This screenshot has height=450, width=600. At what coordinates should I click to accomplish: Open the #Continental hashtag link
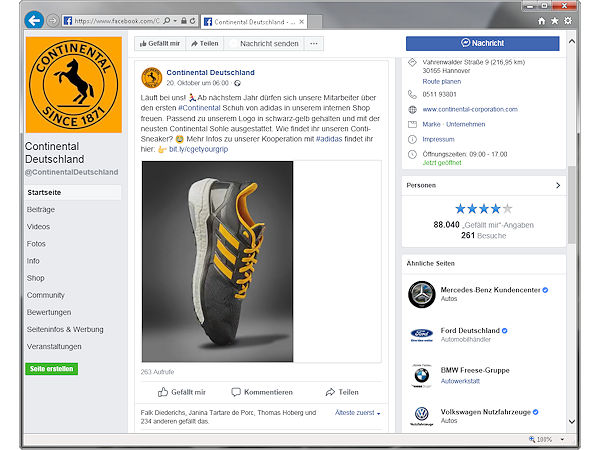pyautogui.click(x=199, y=108)
